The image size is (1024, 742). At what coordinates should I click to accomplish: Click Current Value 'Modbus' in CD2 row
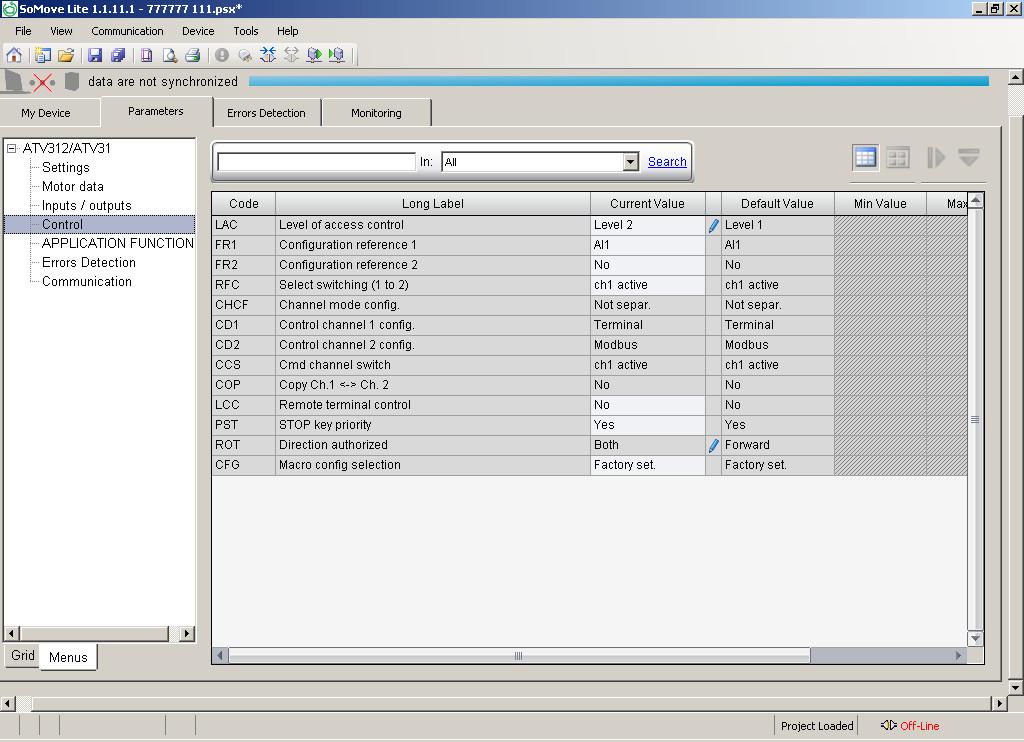point(647,346)
